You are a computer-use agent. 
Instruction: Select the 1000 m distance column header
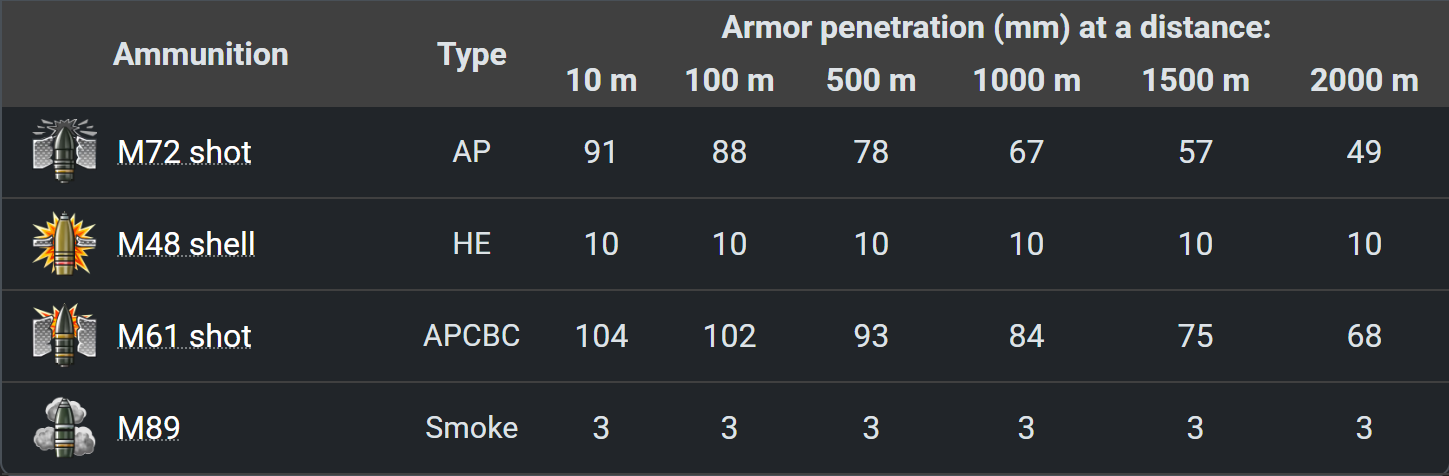pyautogui.click(x=1026, y=81)
